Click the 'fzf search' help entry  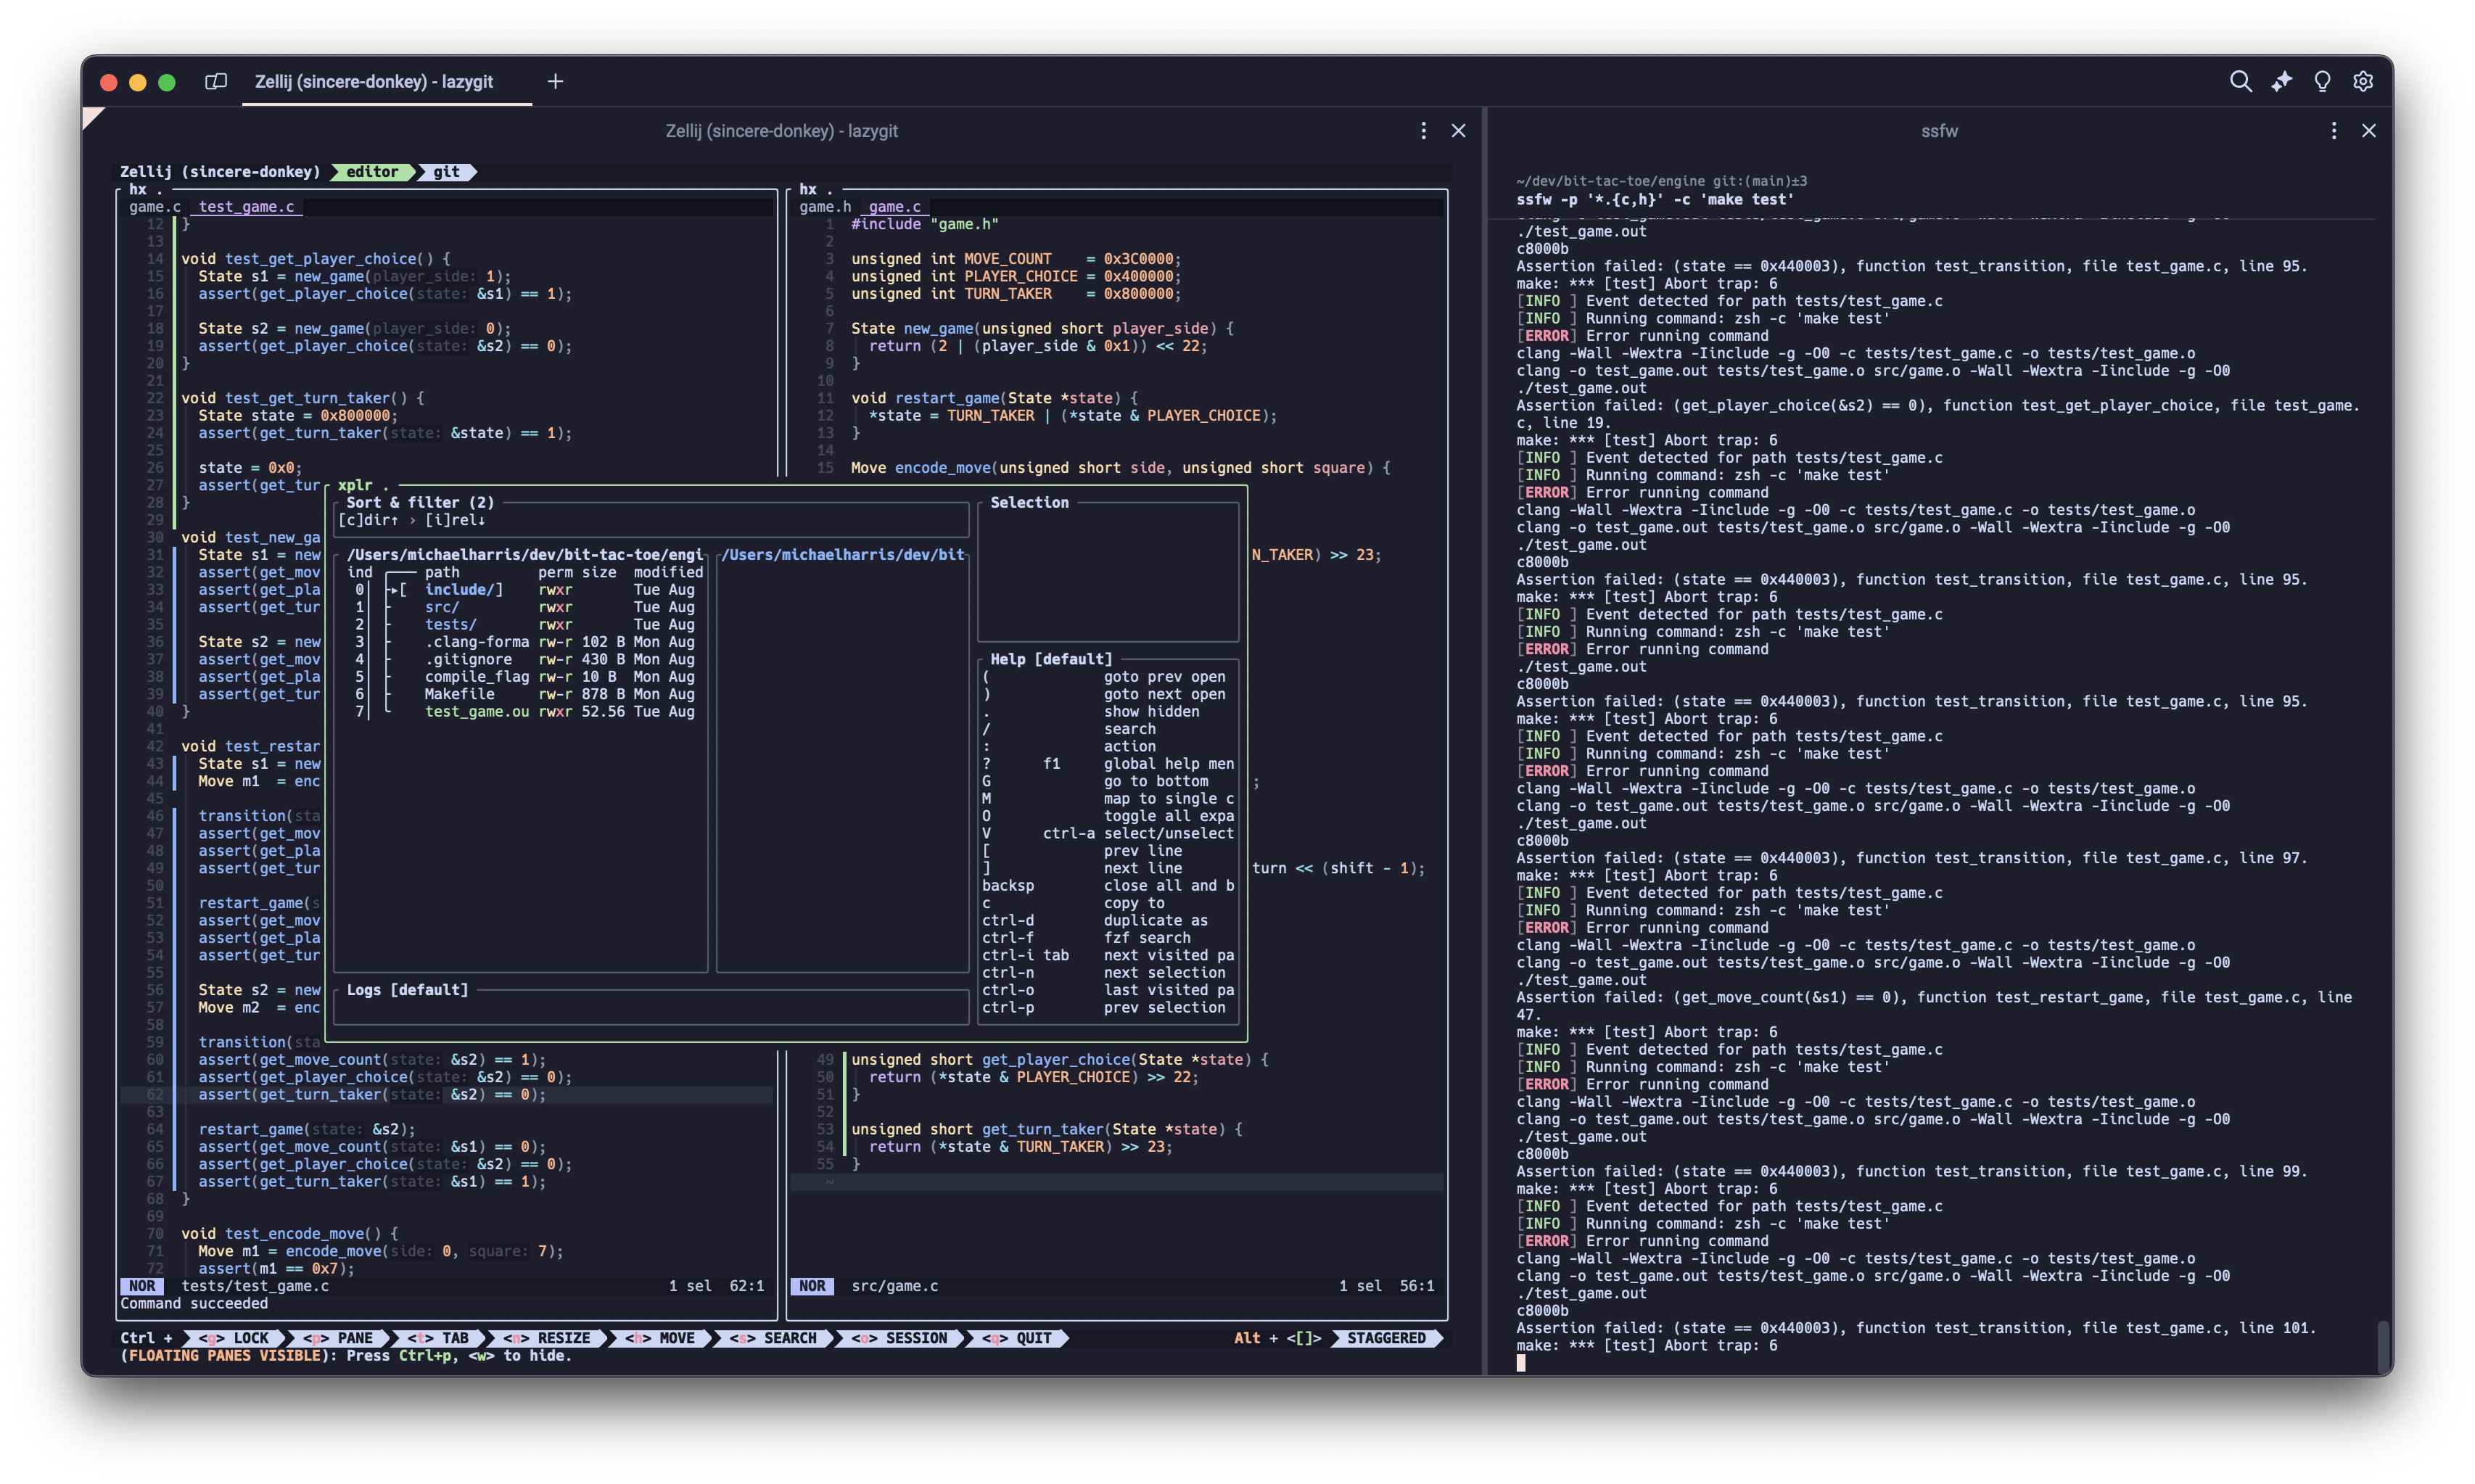pyautogui.click(x=1147, y=938)
